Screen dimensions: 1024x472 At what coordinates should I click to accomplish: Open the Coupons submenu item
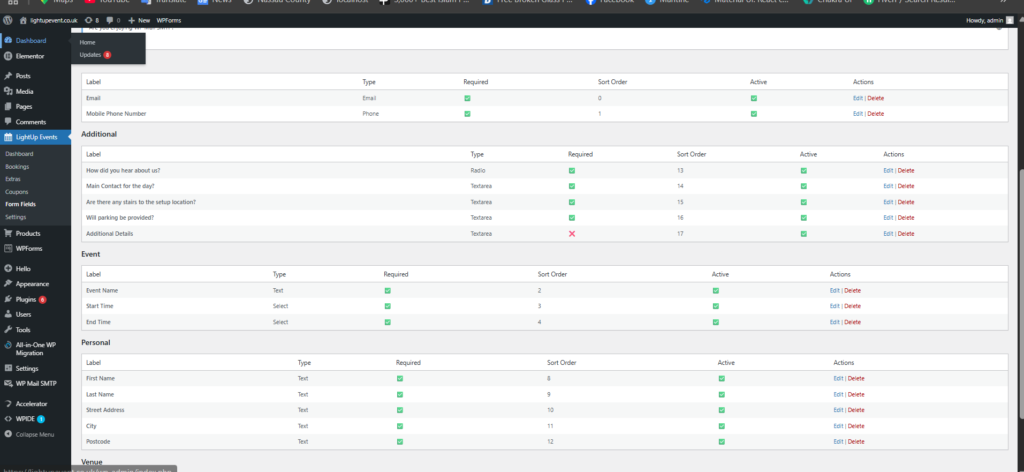point(16,192)
